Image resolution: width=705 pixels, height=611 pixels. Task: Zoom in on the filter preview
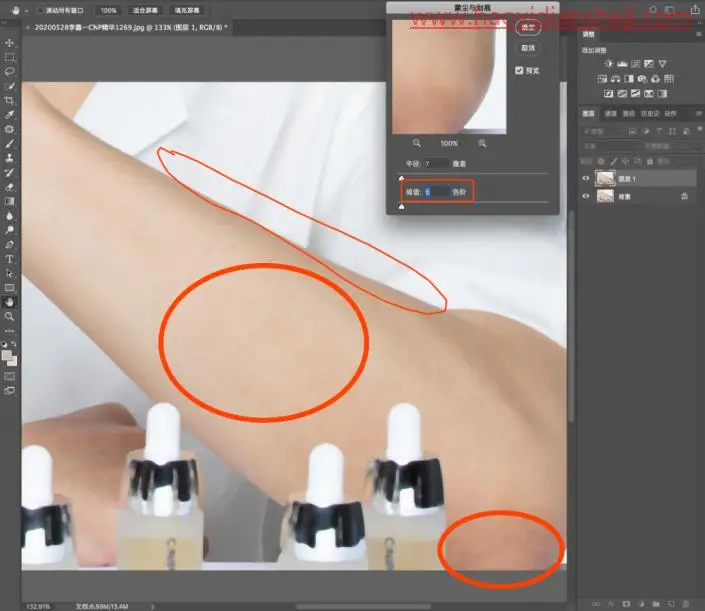click(482, 143)
